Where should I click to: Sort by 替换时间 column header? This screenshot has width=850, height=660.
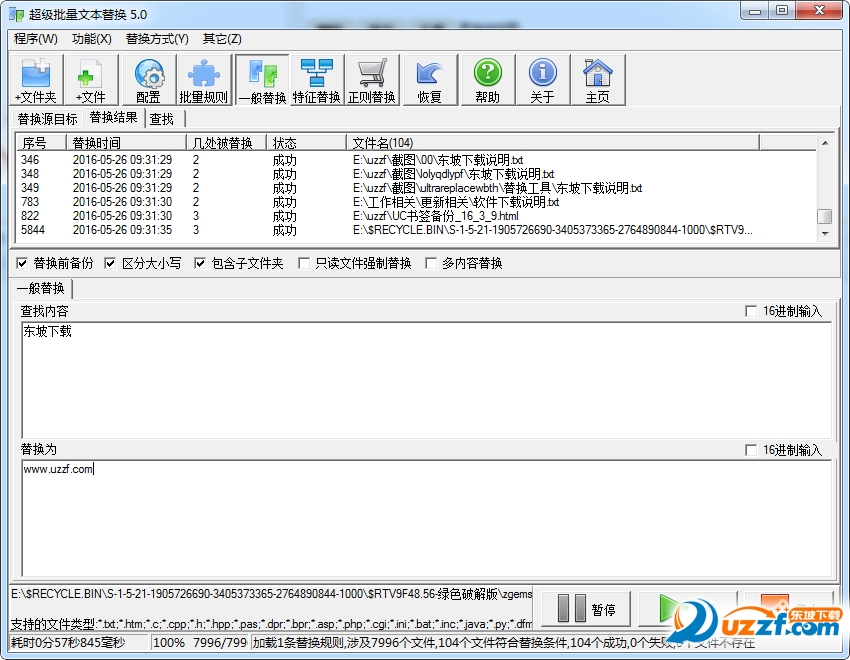[126, 143]
